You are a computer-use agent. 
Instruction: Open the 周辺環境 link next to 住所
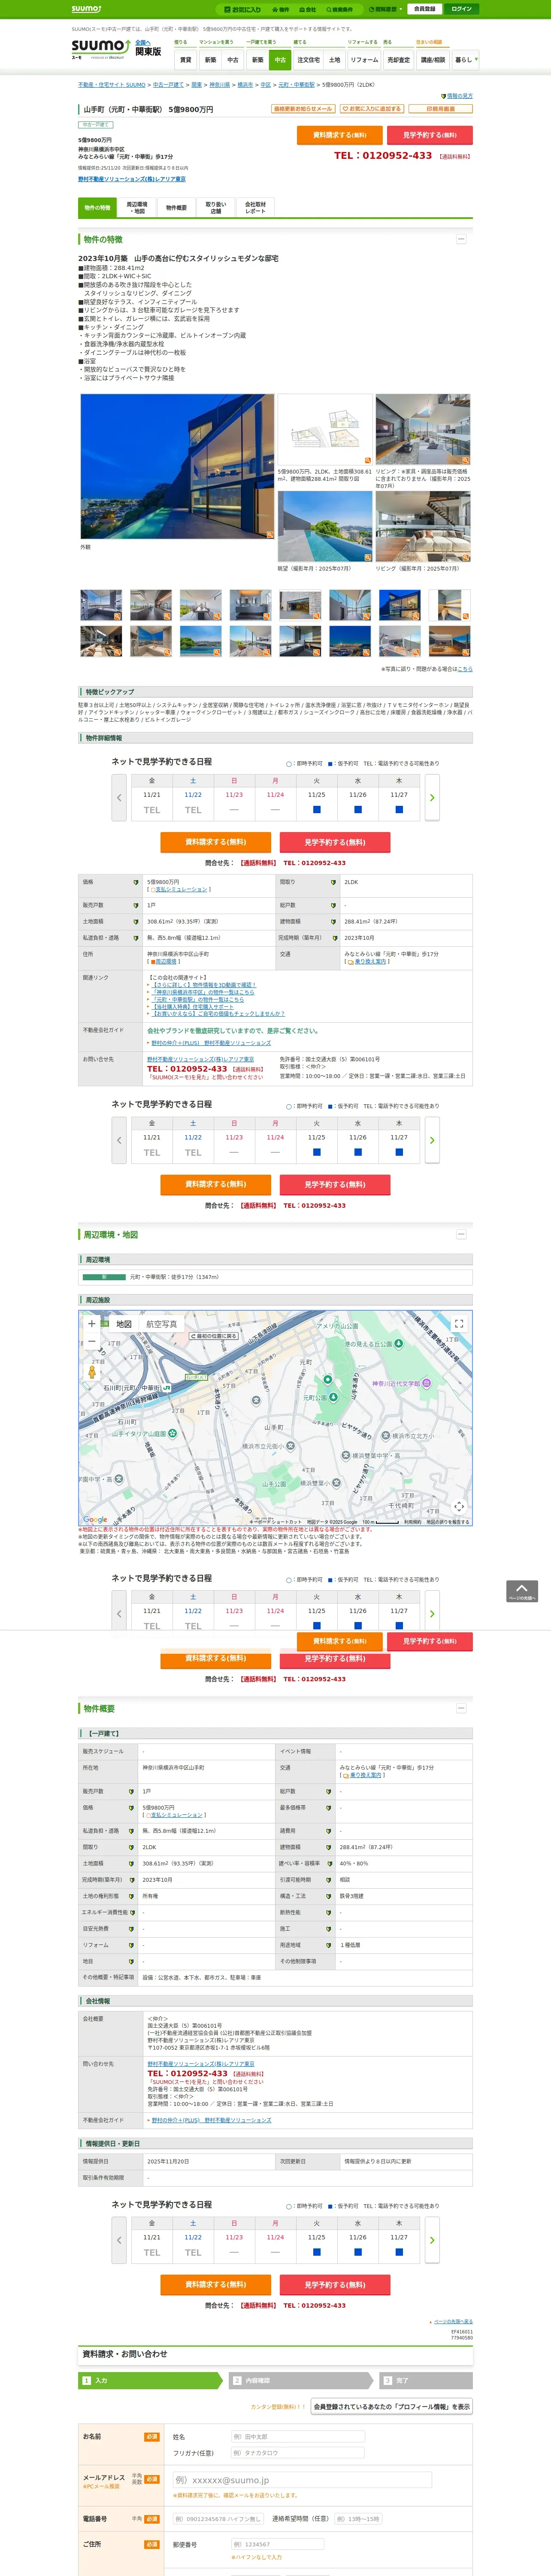coord(165,962)
